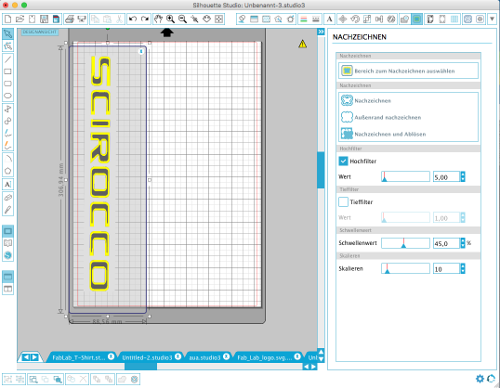This screenshot has width=500, height=388.
Task: Click Bereich zum Nachzeichnen auswählen button
Action: [x=409, y=71]
